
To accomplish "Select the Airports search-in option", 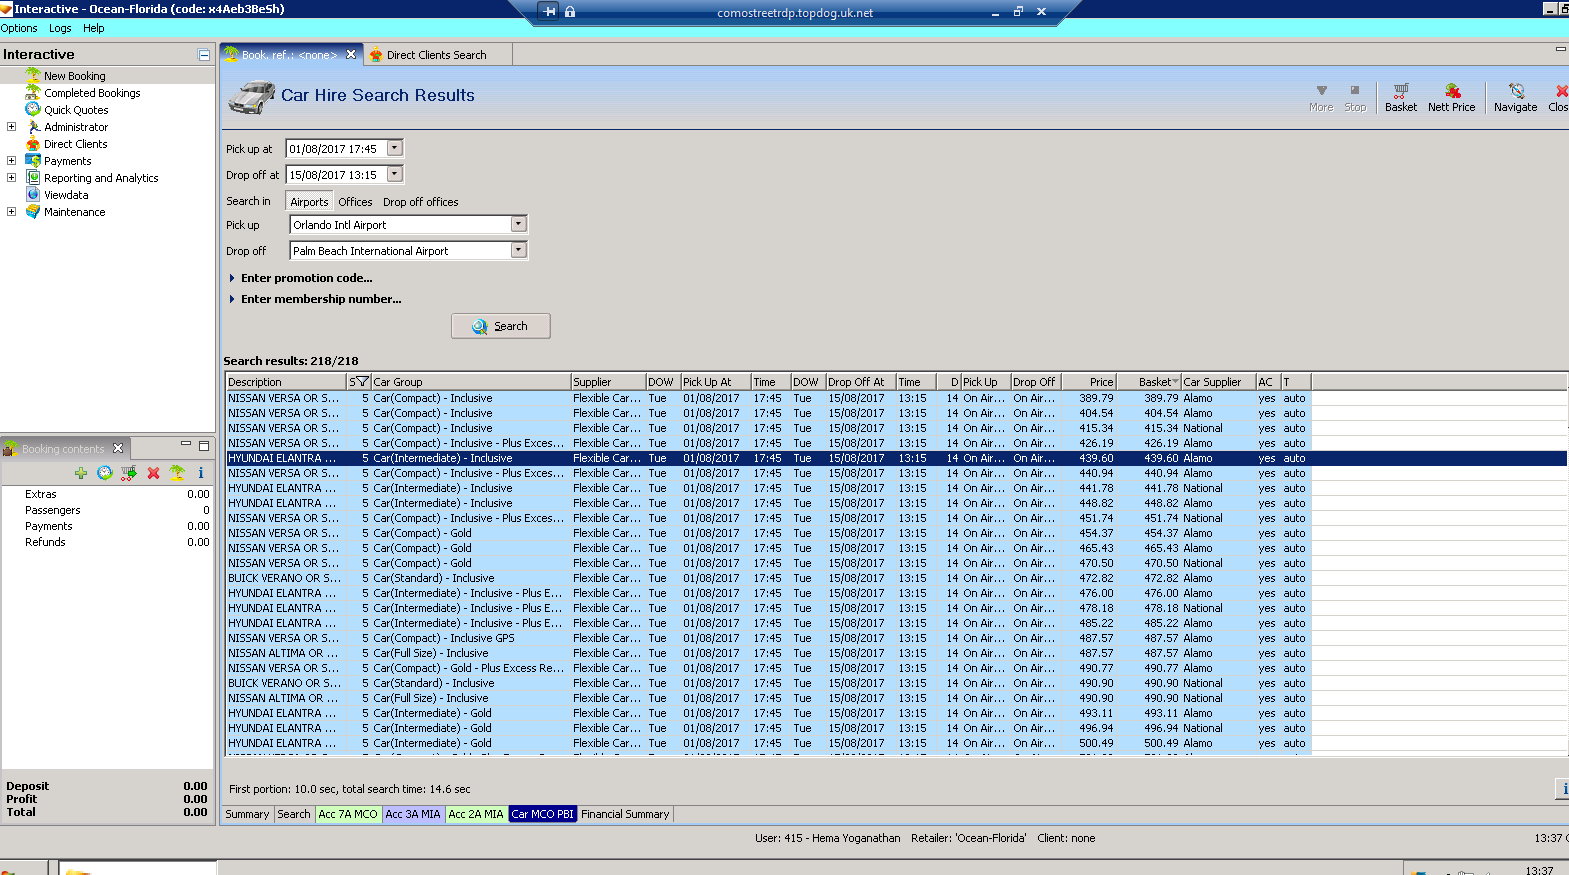I will 309,202.
